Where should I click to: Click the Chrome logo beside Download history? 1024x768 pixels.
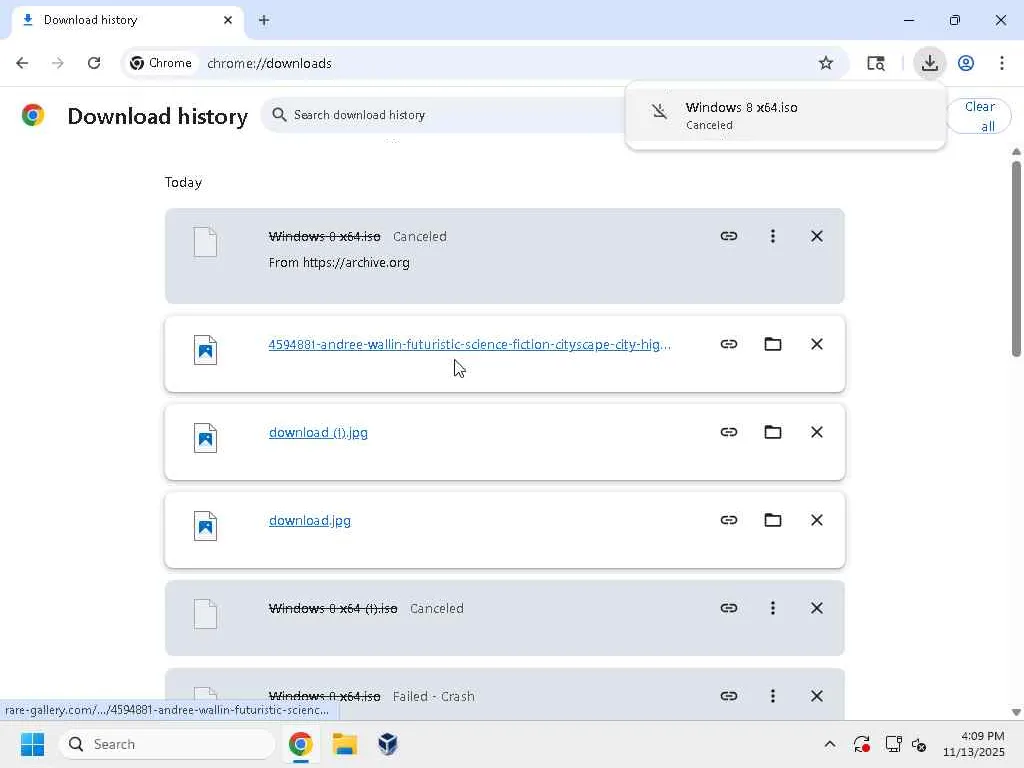(33, 115)
